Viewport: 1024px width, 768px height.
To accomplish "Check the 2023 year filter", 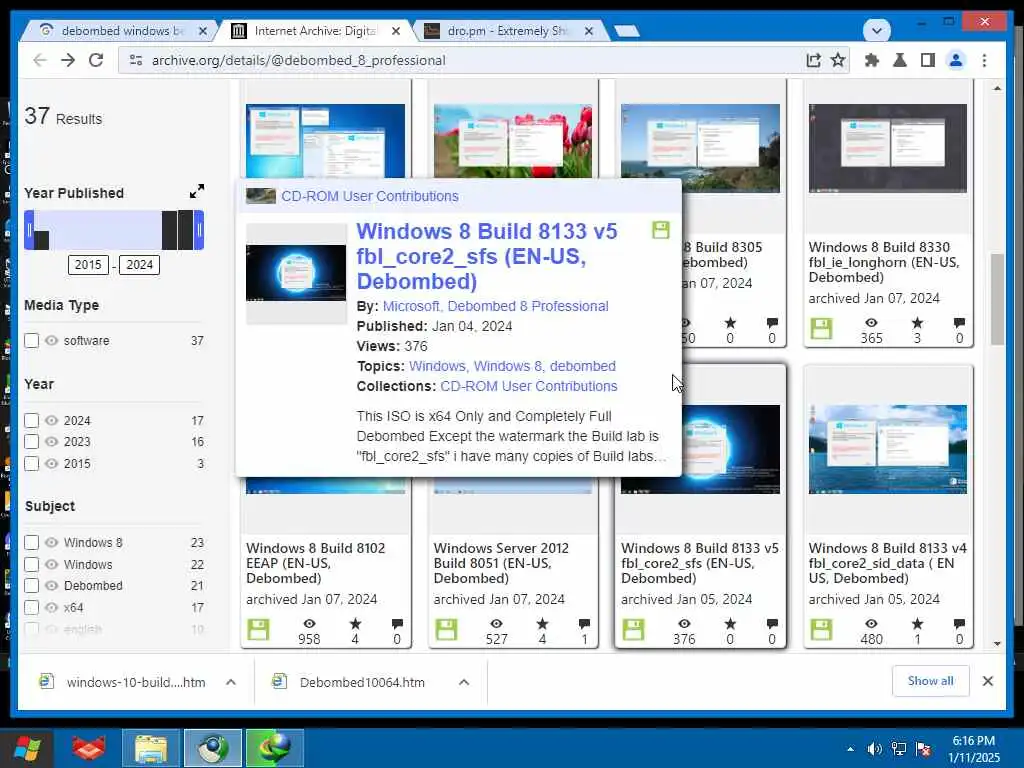I will coord(31,441).
